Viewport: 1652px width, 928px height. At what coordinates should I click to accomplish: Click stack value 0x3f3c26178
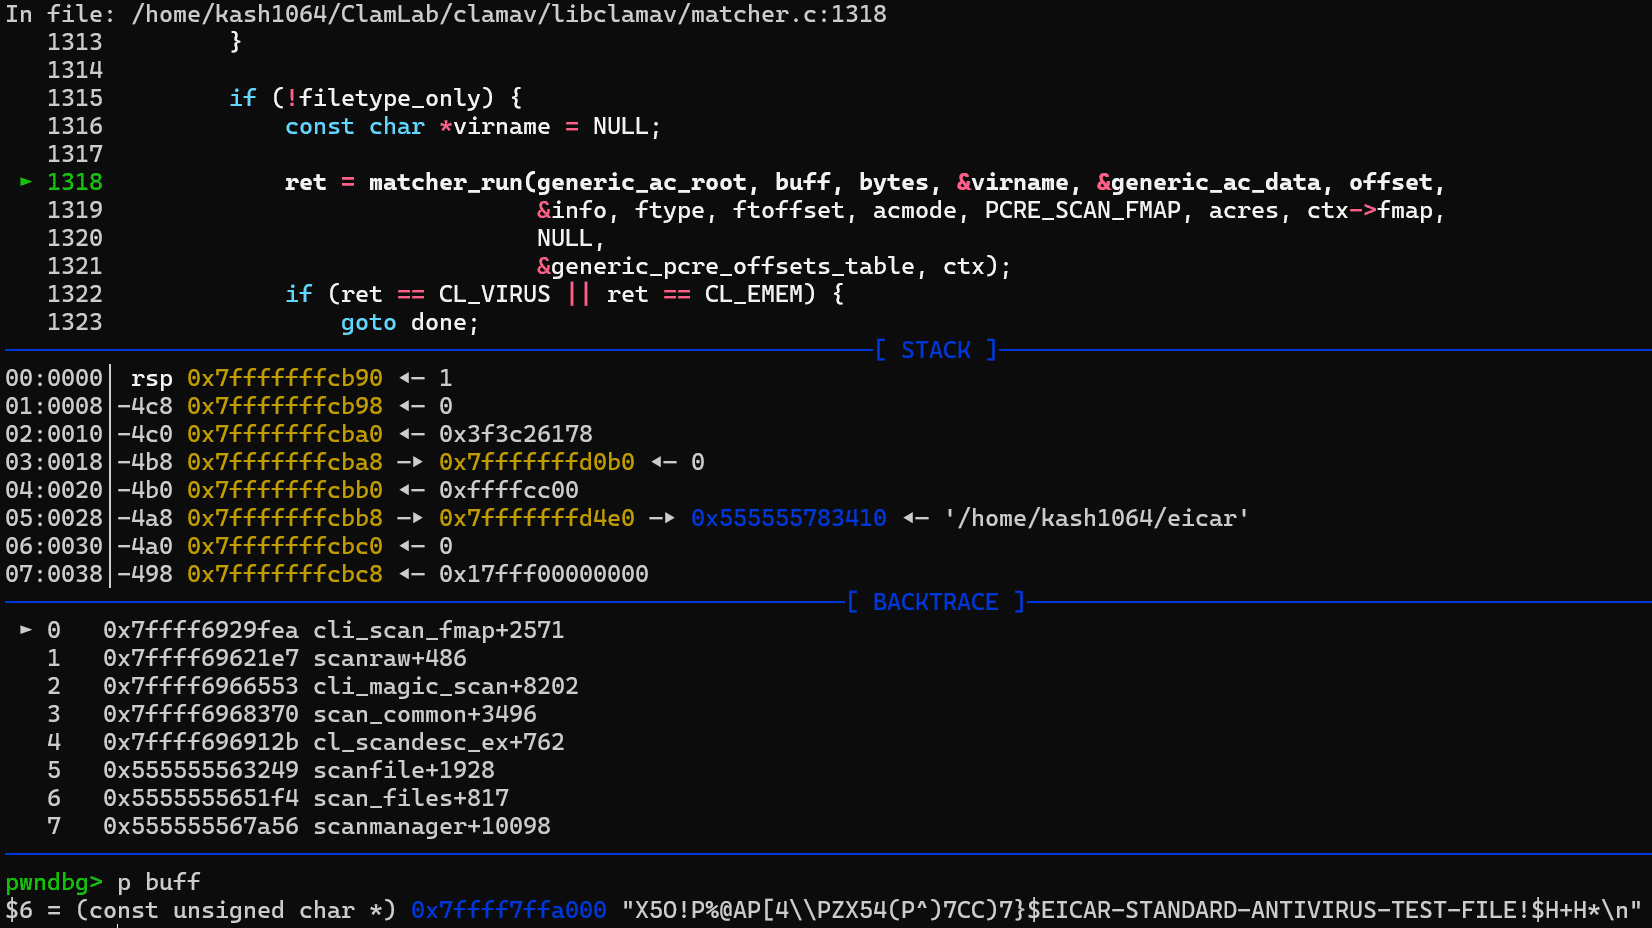pos(515,434)
